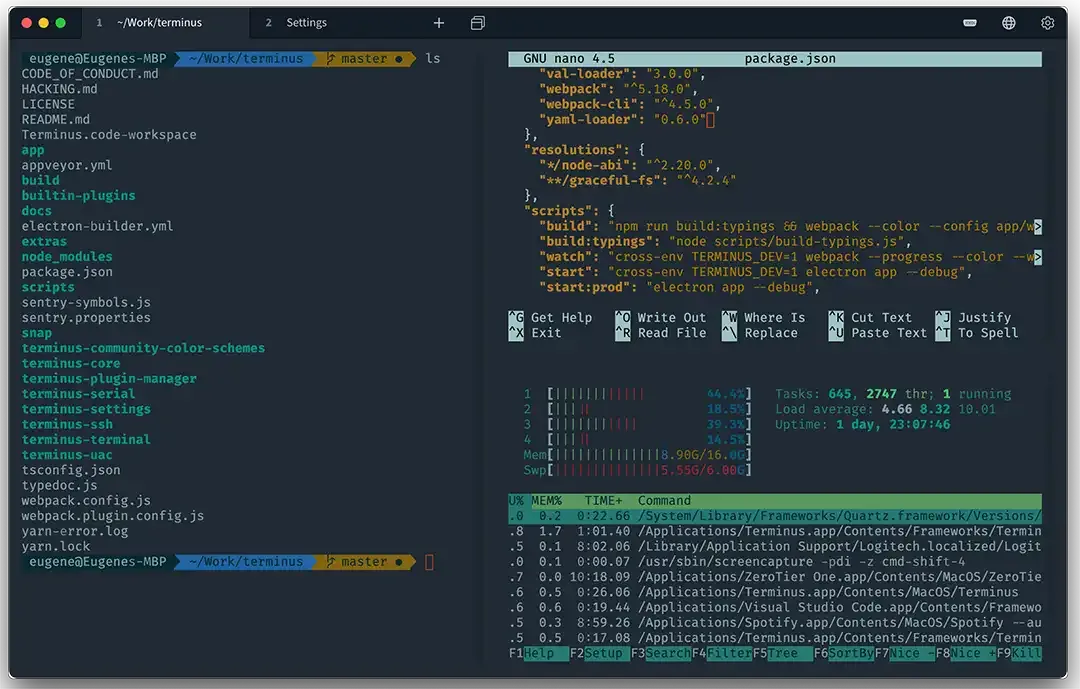Click the Get Help shortcut in nano
The width and height of the screenshot is (1080, 689).
(x=550, y=318)
